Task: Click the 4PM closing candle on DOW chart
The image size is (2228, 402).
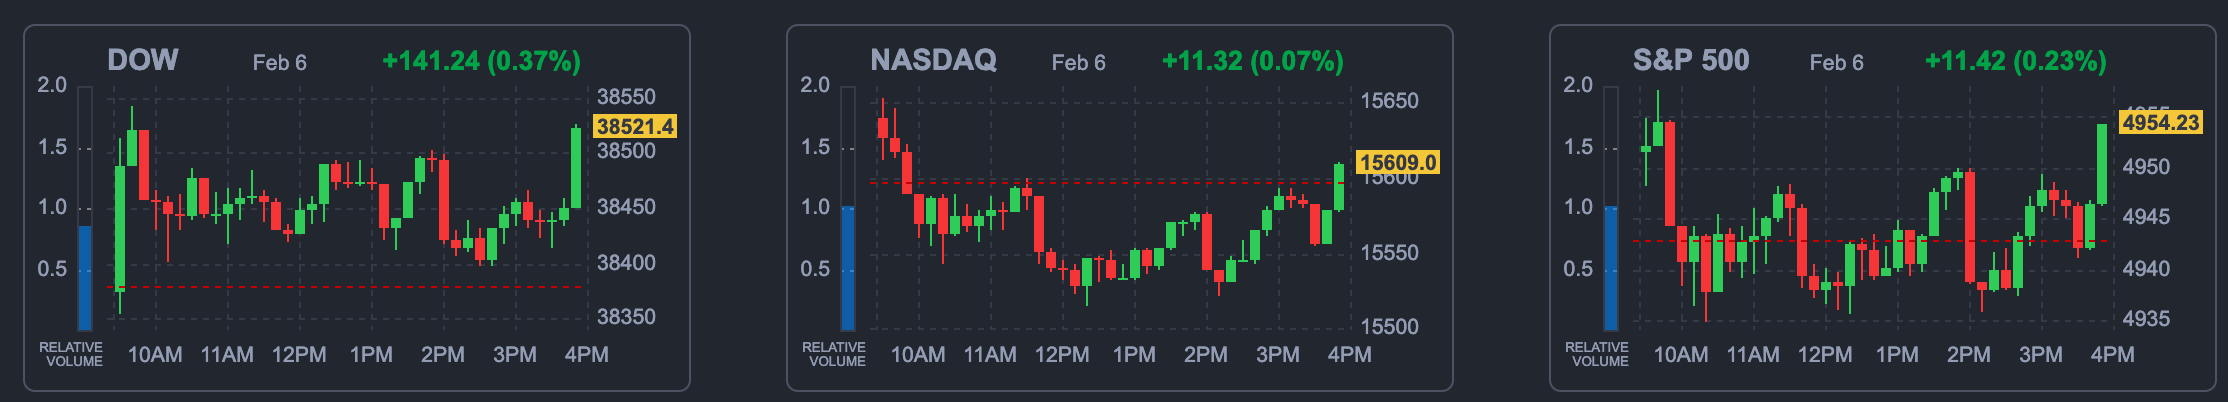Action: tap(576, 167)
